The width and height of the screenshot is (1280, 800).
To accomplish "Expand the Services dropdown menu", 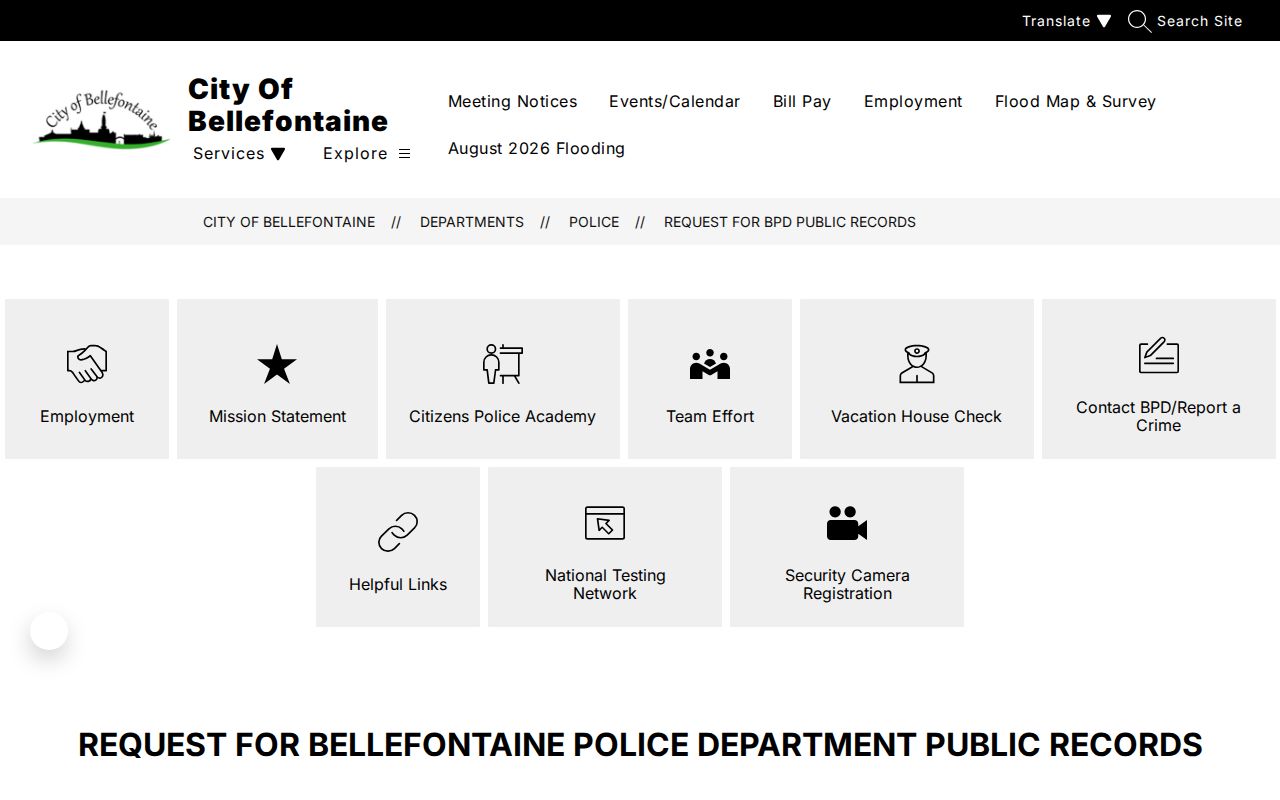I will click(239, 153).
